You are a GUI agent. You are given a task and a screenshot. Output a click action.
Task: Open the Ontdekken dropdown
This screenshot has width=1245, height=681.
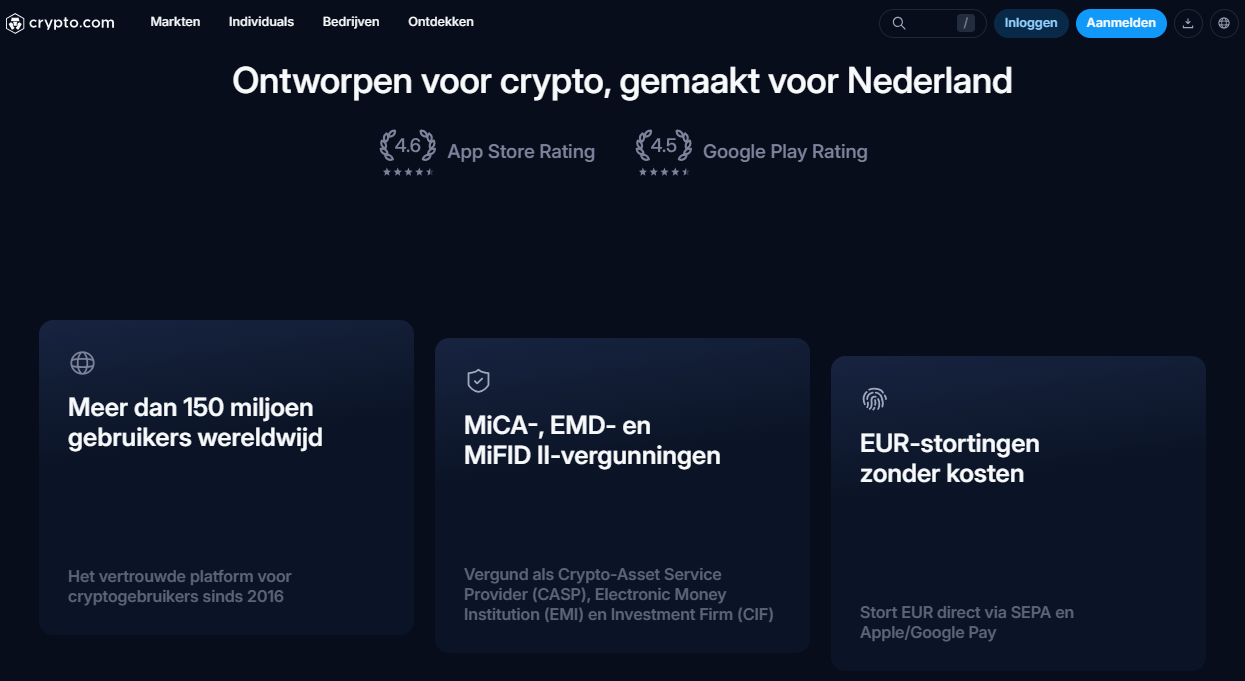pyautogui.click(x=440, y=21)
